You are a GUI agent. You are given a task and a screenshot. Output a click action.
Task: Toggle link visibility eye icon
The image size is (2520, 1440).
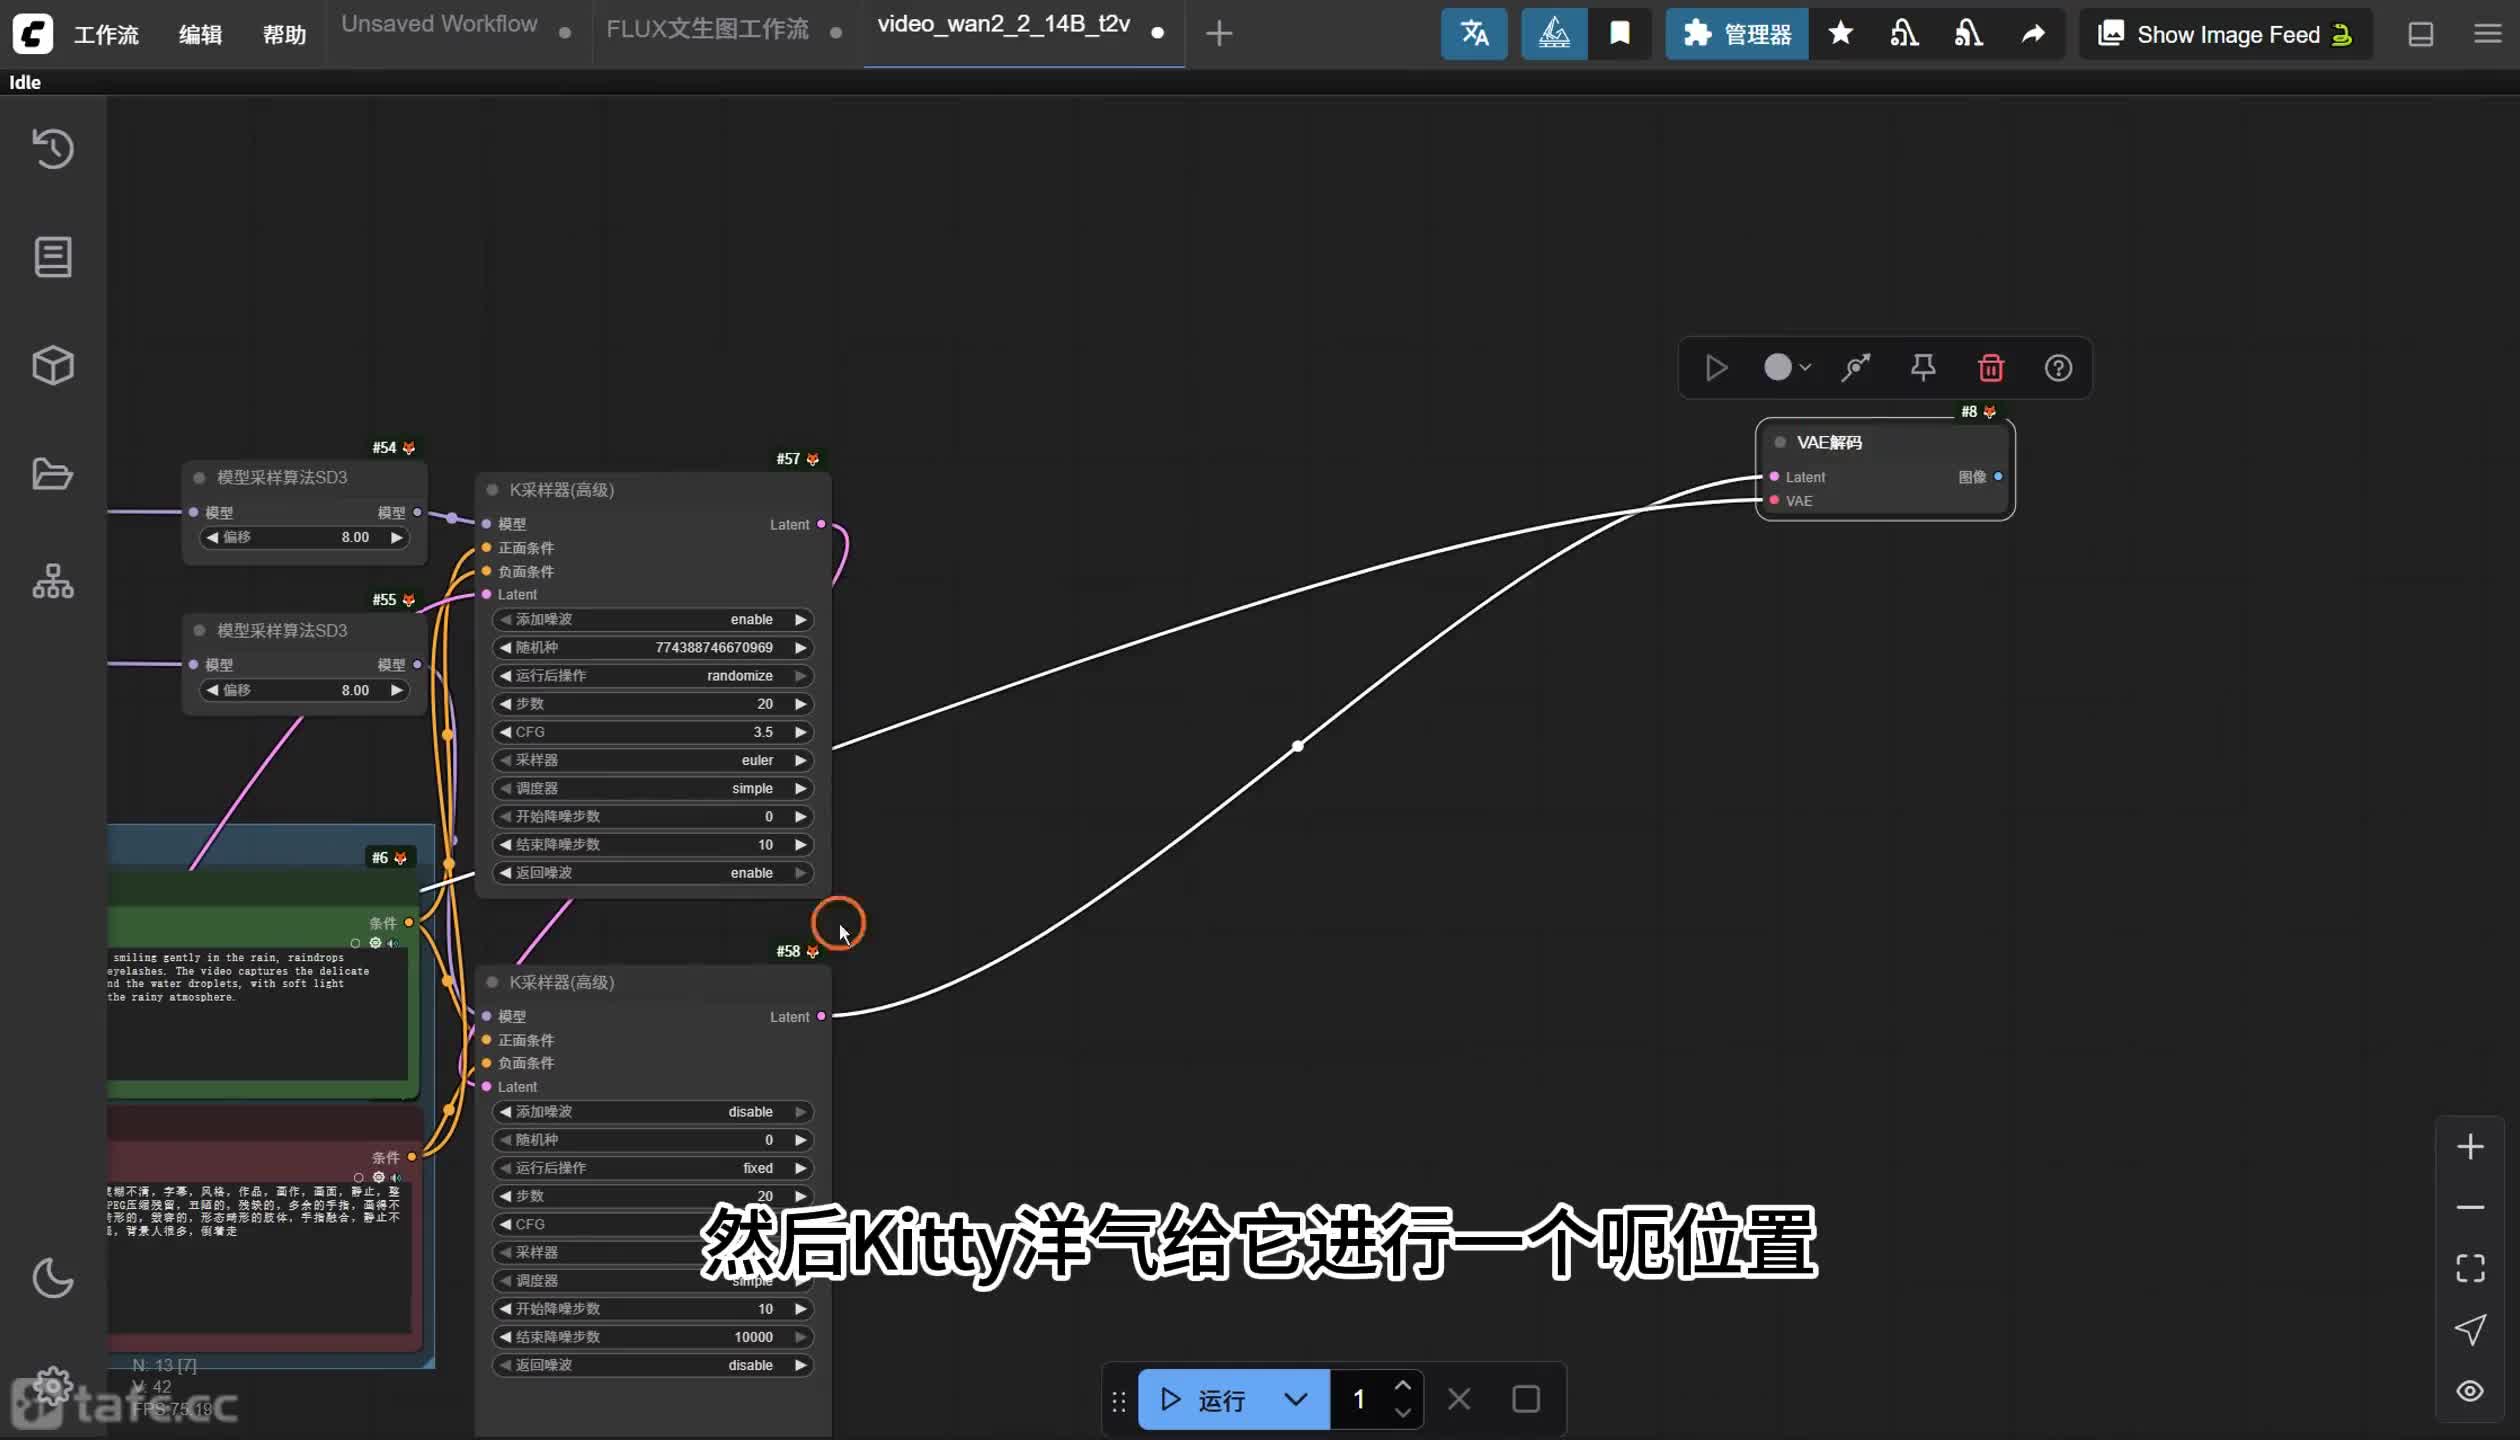[x=2470, y=1391]
